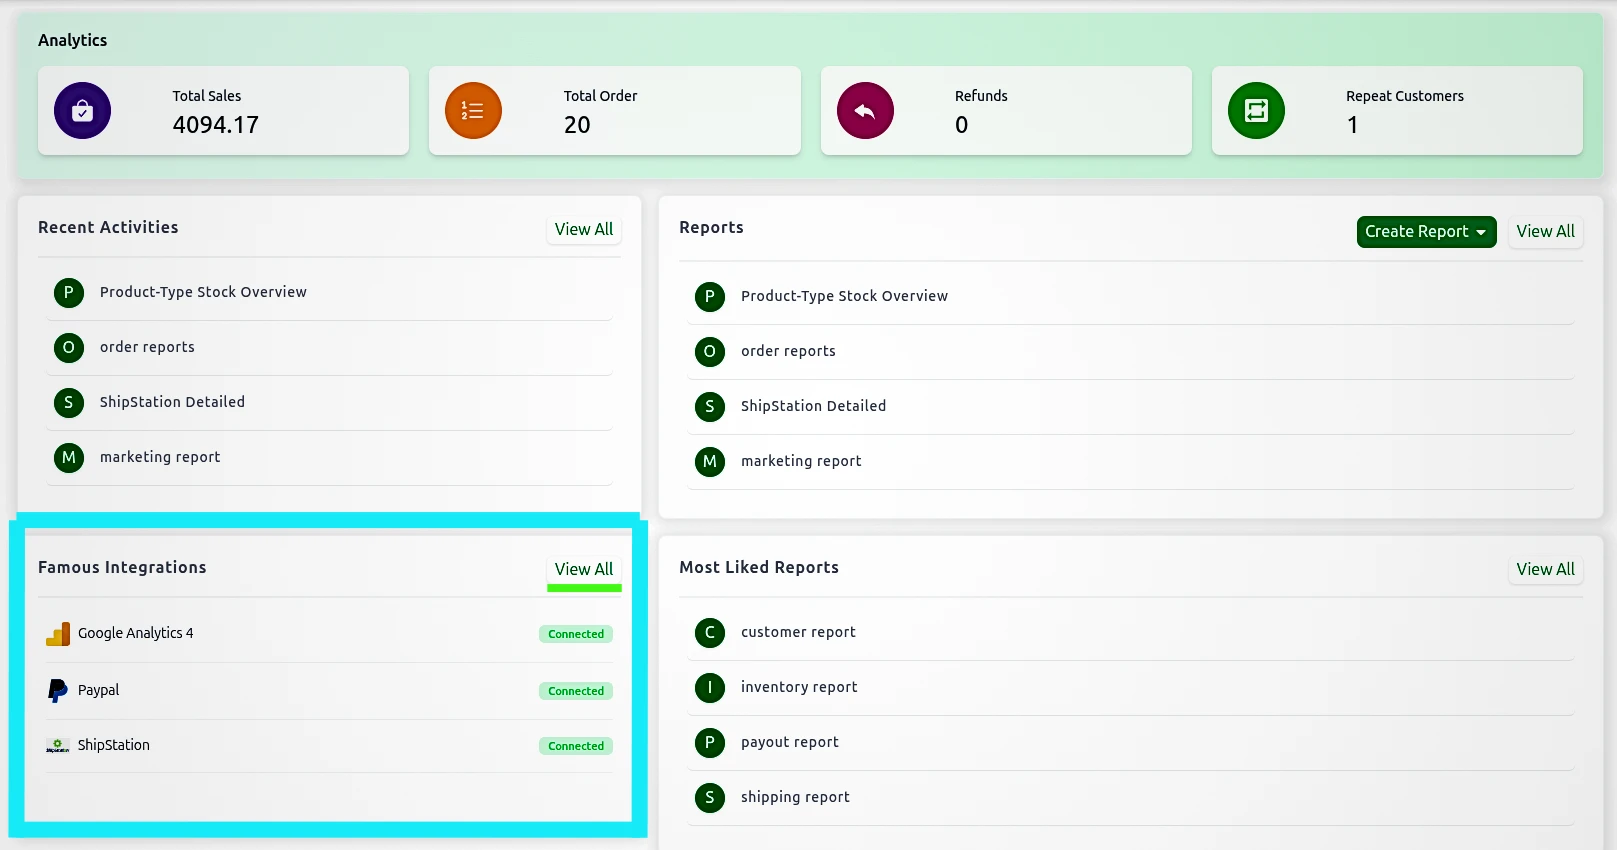This screenshot has width=1617, height=850.
Task: Select marketing report in the Reports panel
Action: [800, 461]
